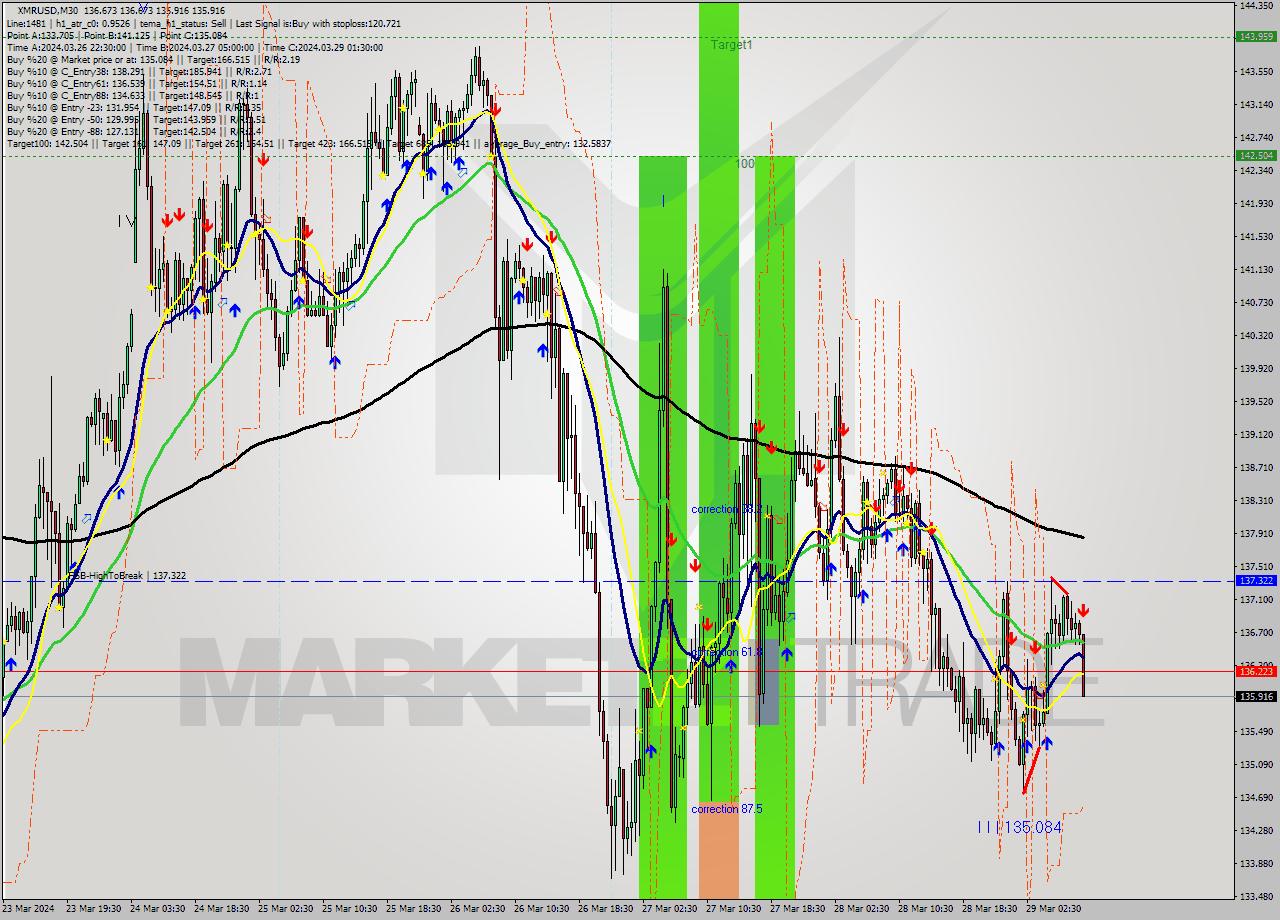Click the 142.730 price axis label

click(x=1256, y=137)
